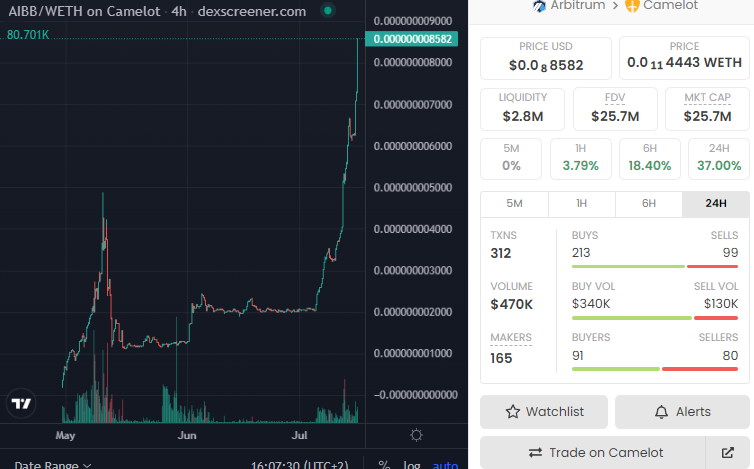Click the 5M price change box
This screenshot has width=754, height=469.
[x=511, y=159]
